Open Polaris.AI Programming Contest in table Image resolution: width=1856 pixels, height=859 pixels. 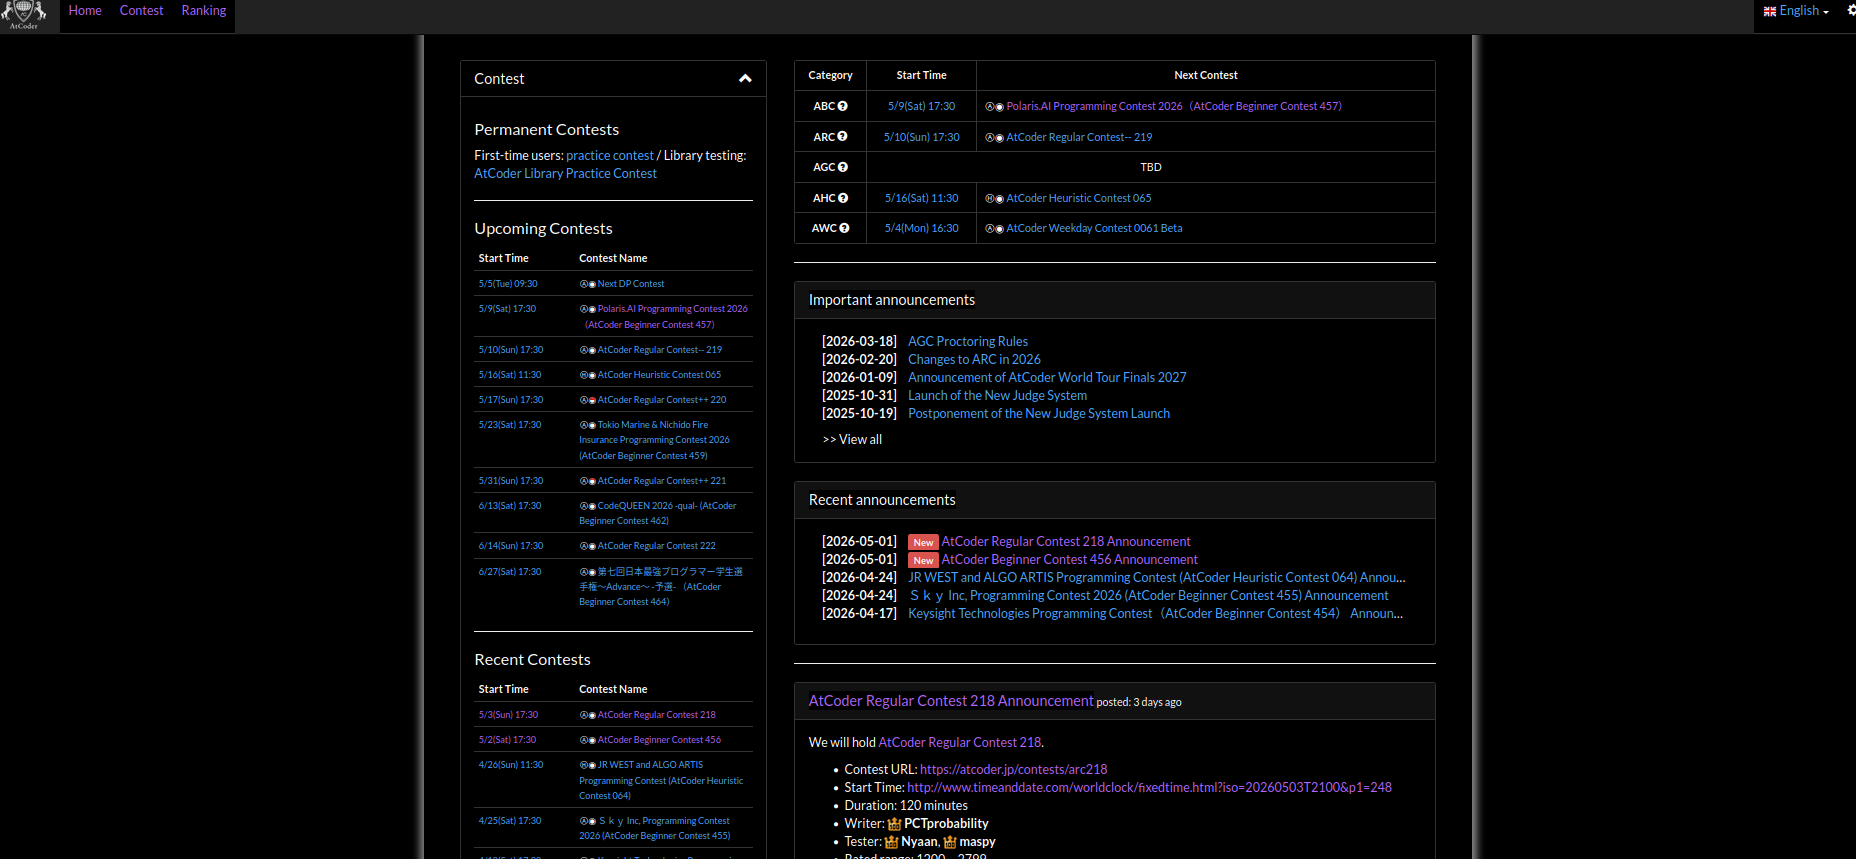click(x=1174, y=106)
